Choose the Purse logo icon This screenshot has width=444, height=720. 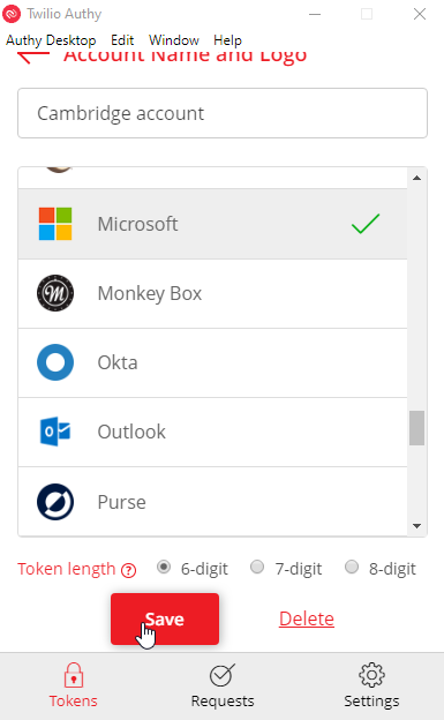coord(55,501)
